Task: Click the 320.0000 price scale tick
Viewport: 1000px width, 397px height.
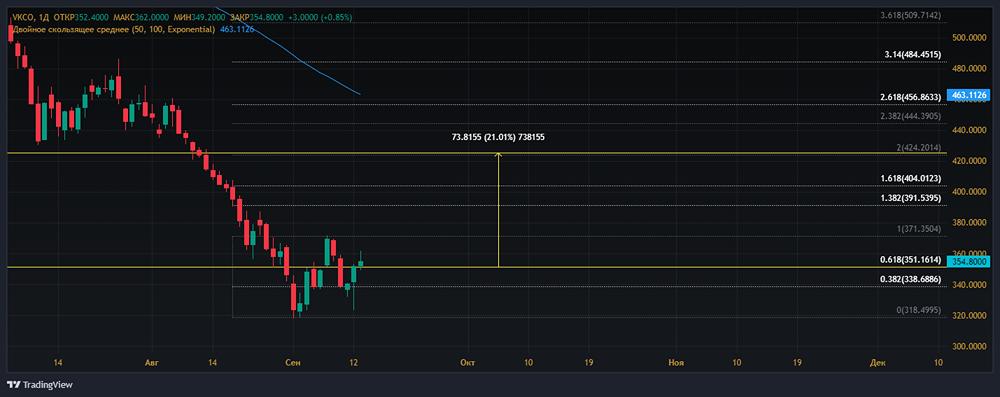Action: tap(969, 315)
